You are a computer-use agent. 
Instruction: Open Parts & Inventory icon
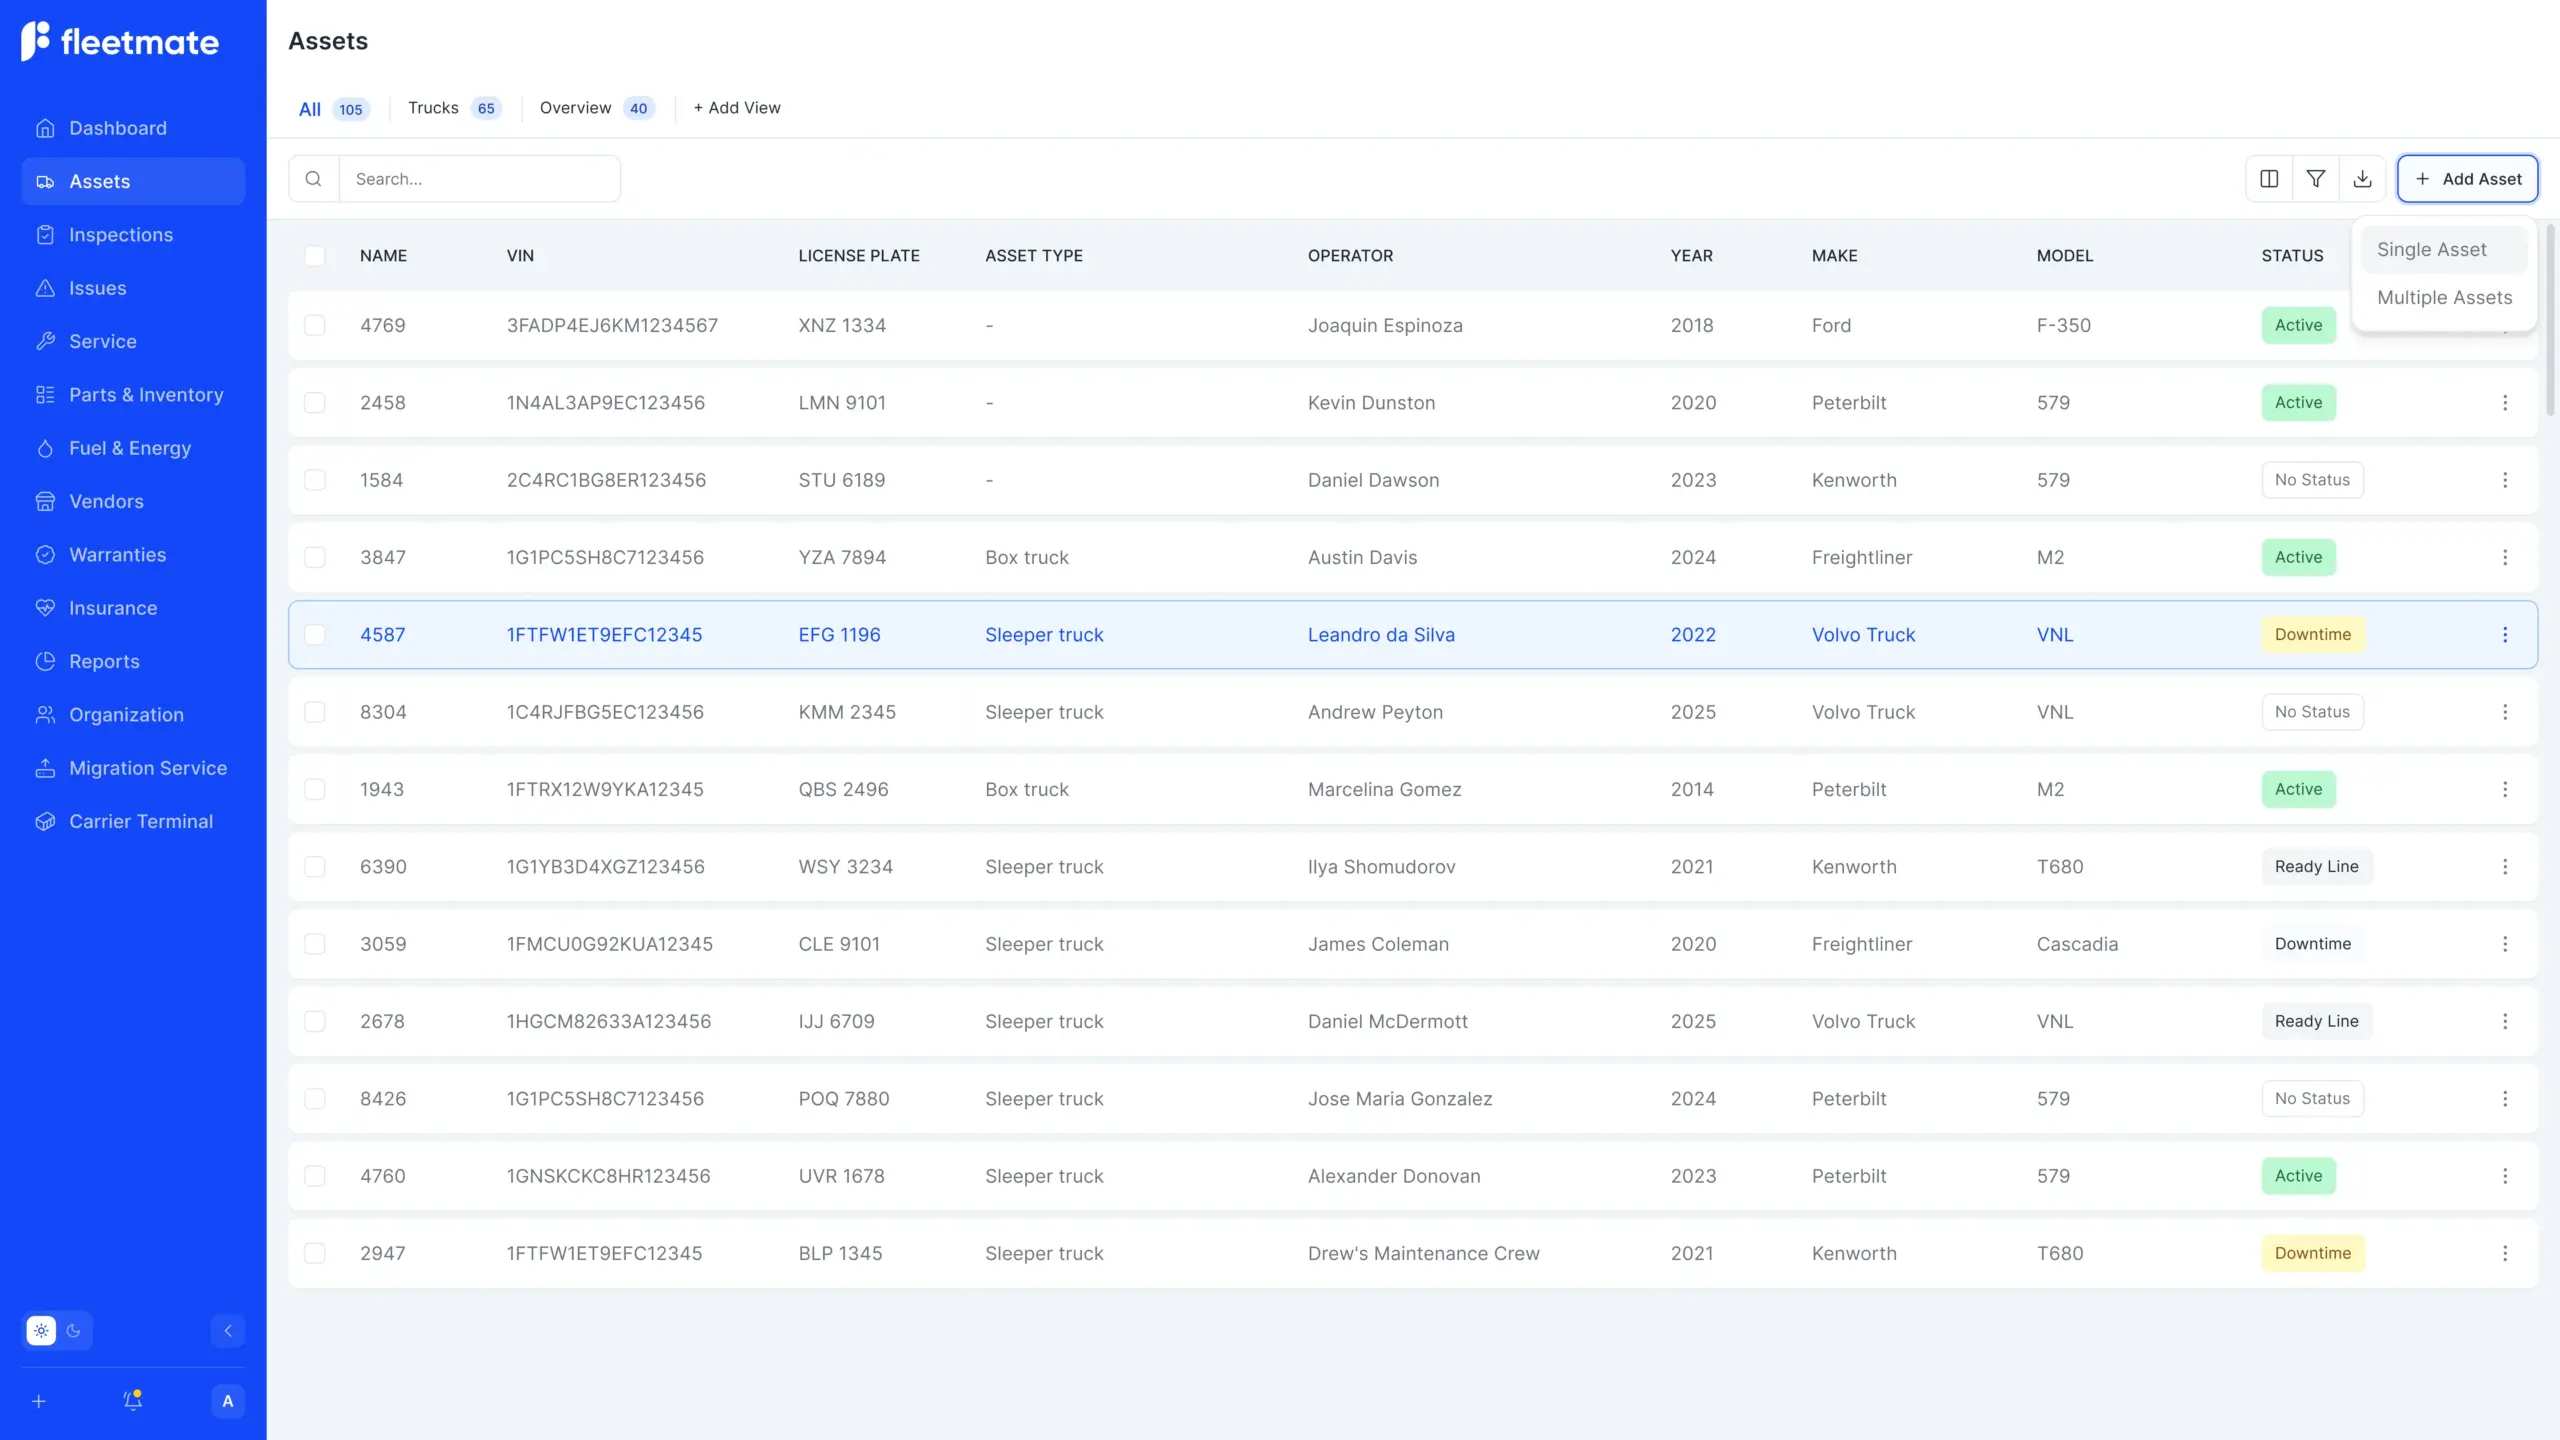[x=45, y=395]
